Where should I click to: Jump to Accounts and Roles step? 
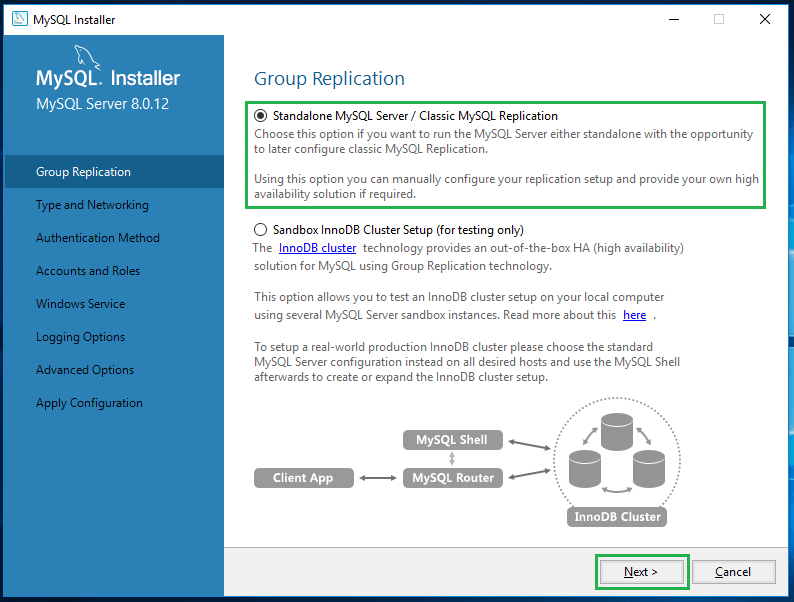88,271
